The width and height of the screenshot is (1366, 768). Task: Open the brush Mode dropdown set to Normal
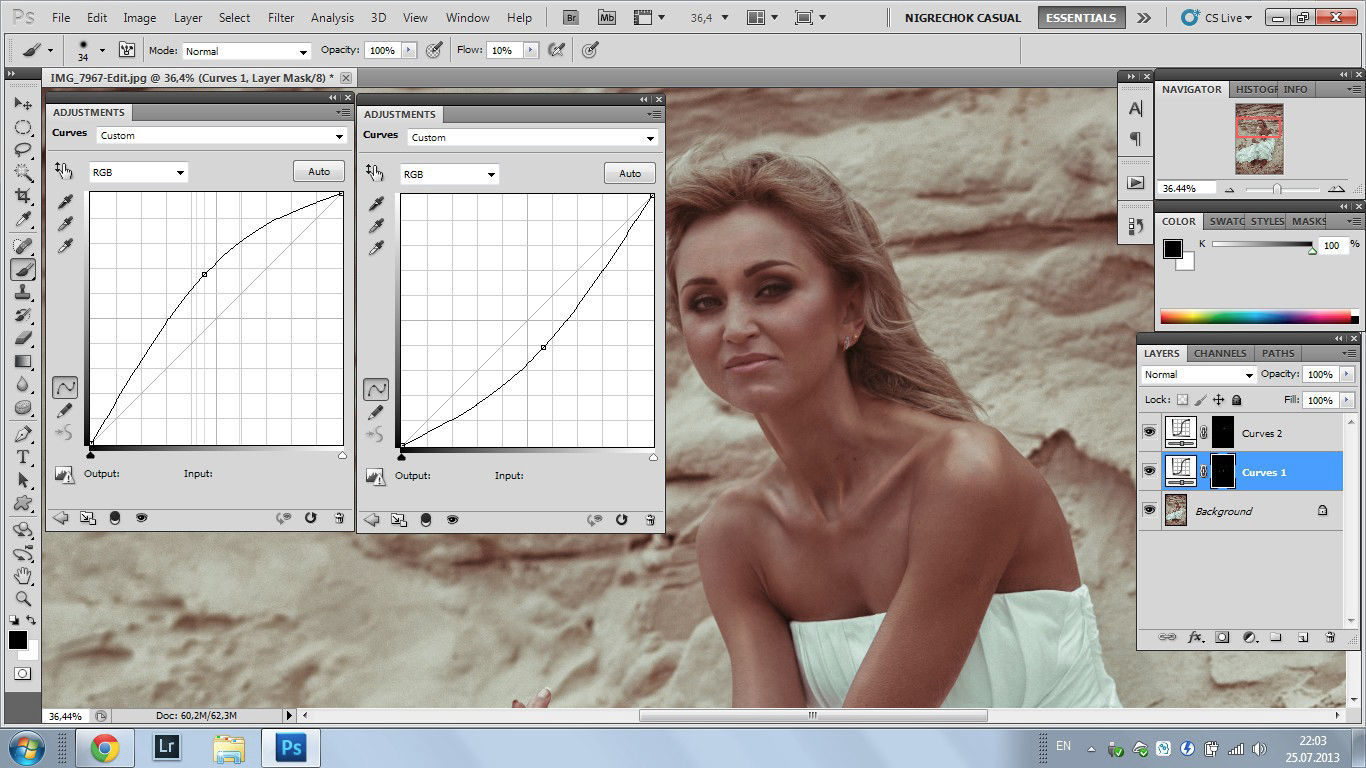point(247,51)
